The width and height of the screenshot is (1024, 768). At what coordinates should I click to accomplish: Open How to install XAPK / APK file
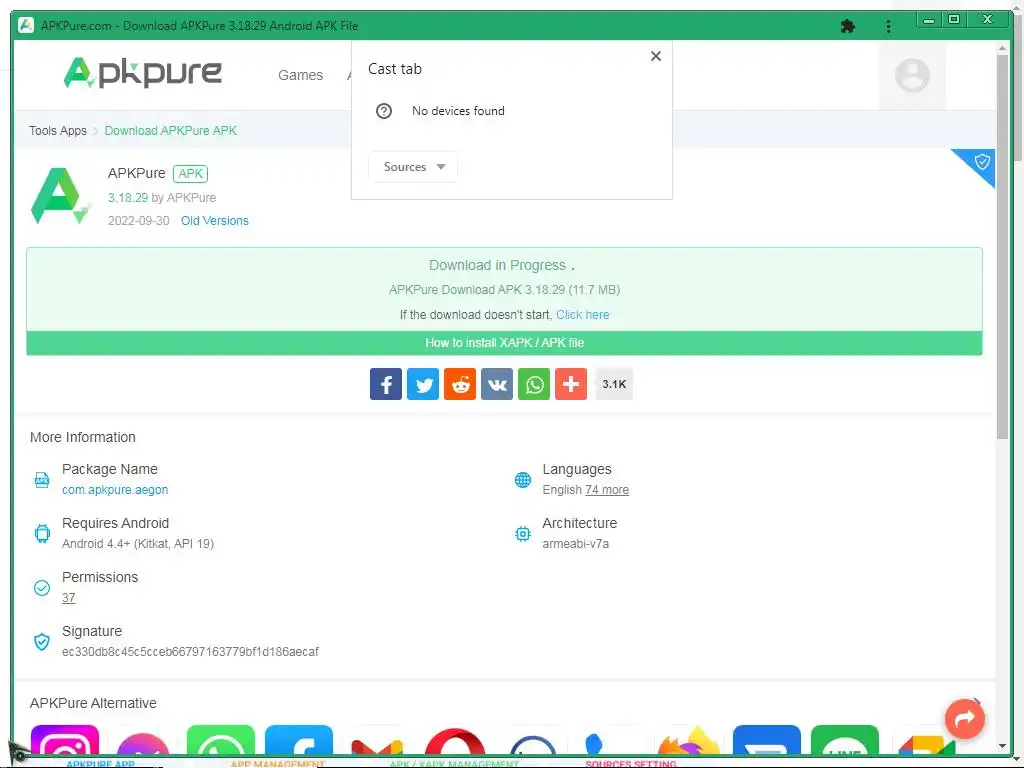tap(504, 343)
